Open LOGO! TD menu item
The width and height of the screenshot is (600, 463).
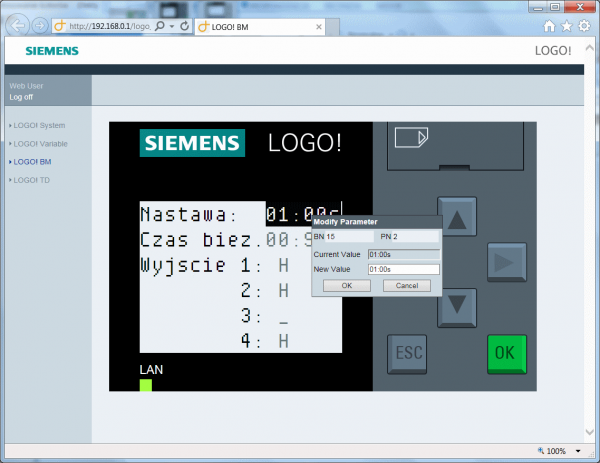click(31, 180)
